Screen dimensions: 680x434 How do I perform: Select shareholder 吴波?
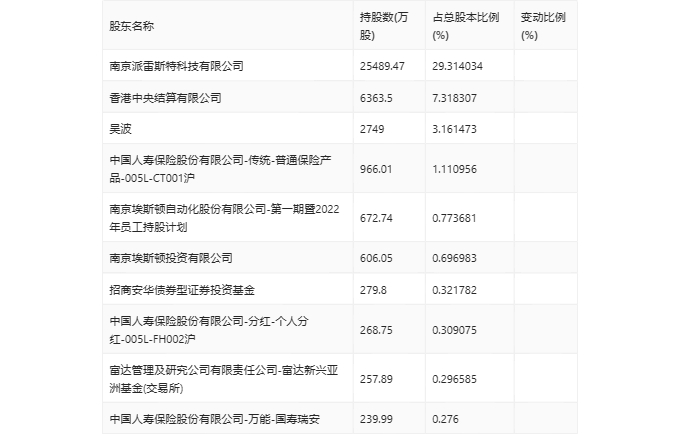tap(120, 129)
